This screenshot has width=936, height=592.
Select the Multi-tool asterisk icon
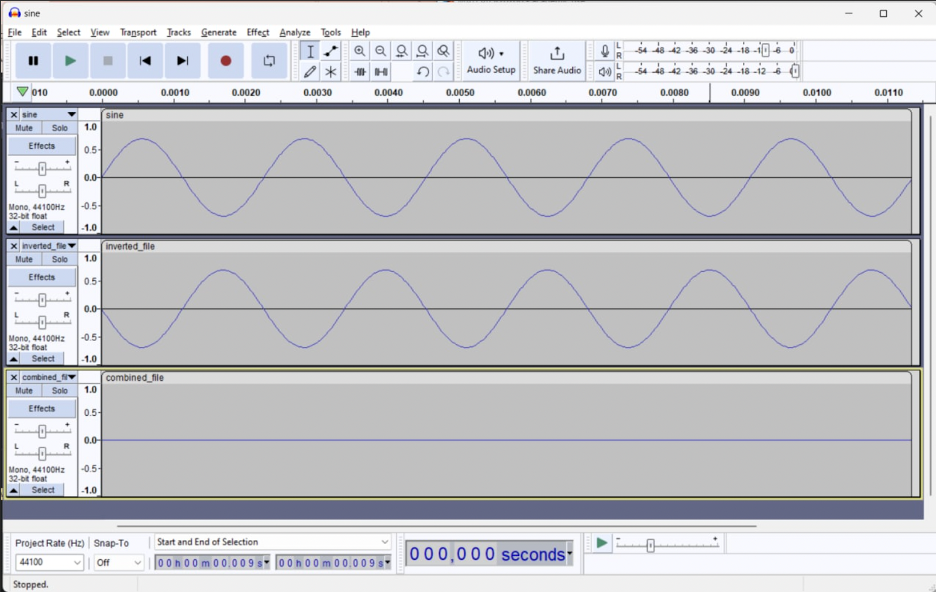coord(331,72)
